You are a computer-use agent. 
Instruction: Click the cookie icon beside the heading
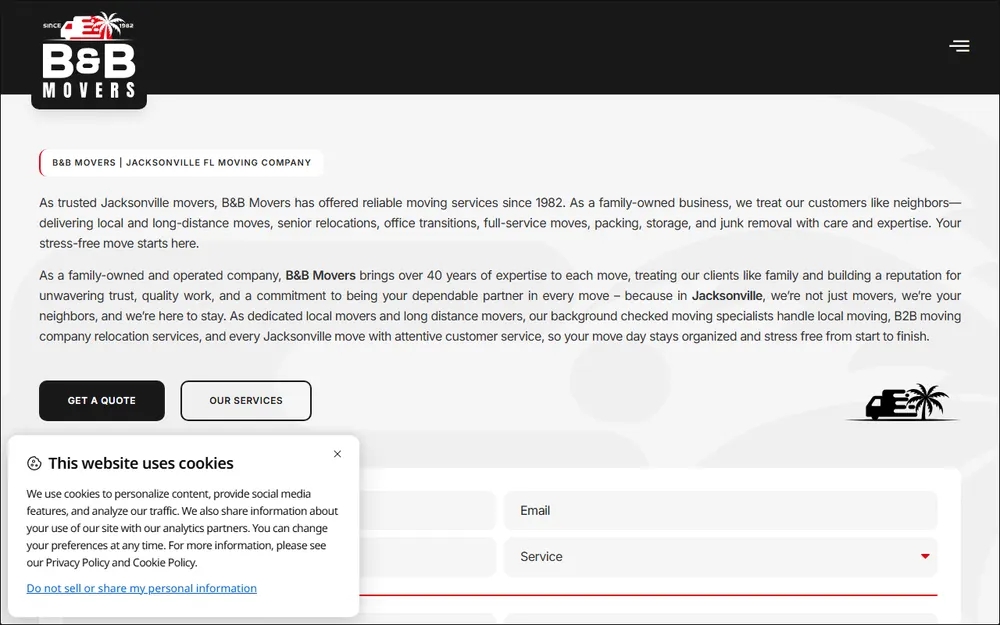click(x=34, y=464)
